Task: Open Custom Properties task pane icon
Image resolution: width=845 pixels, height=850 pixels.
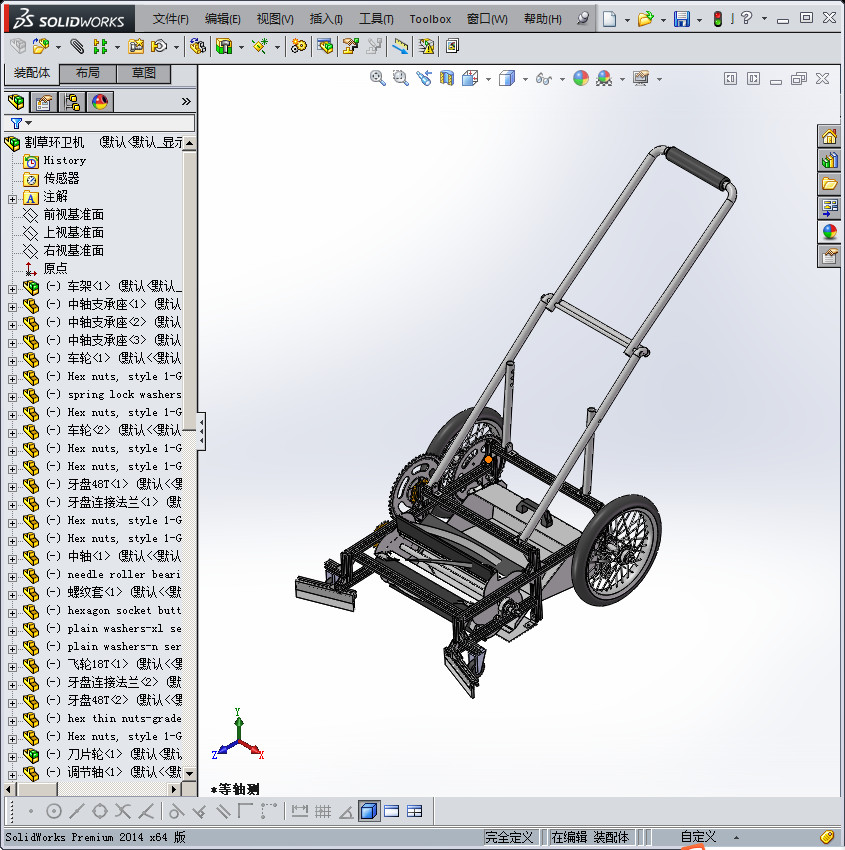Action: pos(829,256)
